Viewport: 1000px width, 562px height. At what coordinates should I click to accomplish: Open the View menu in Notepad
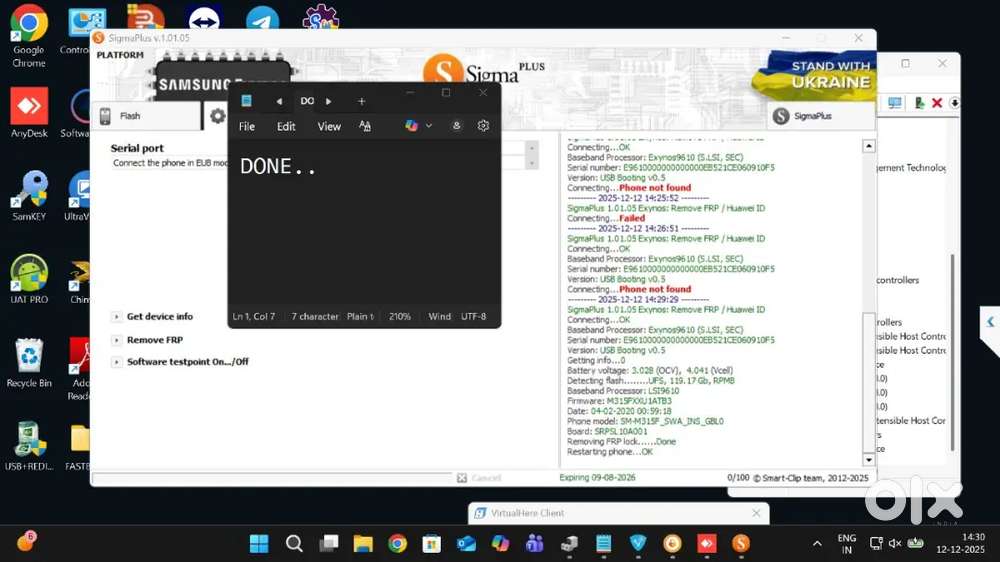pyautogui.click(x=329, y=126)
